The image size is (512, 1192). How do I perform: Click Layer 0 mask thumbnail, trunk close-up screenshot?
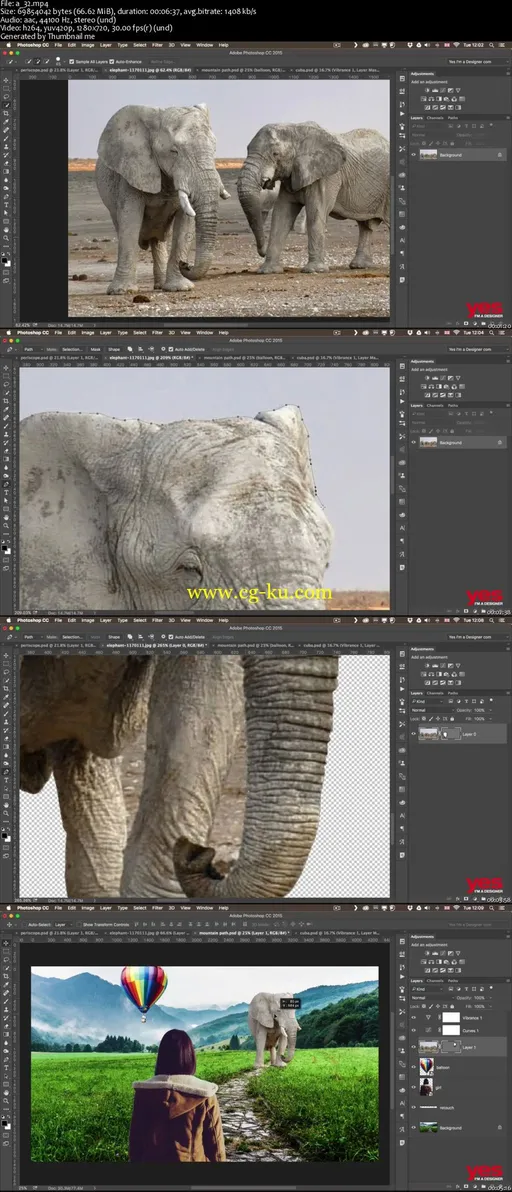[451, 734]
